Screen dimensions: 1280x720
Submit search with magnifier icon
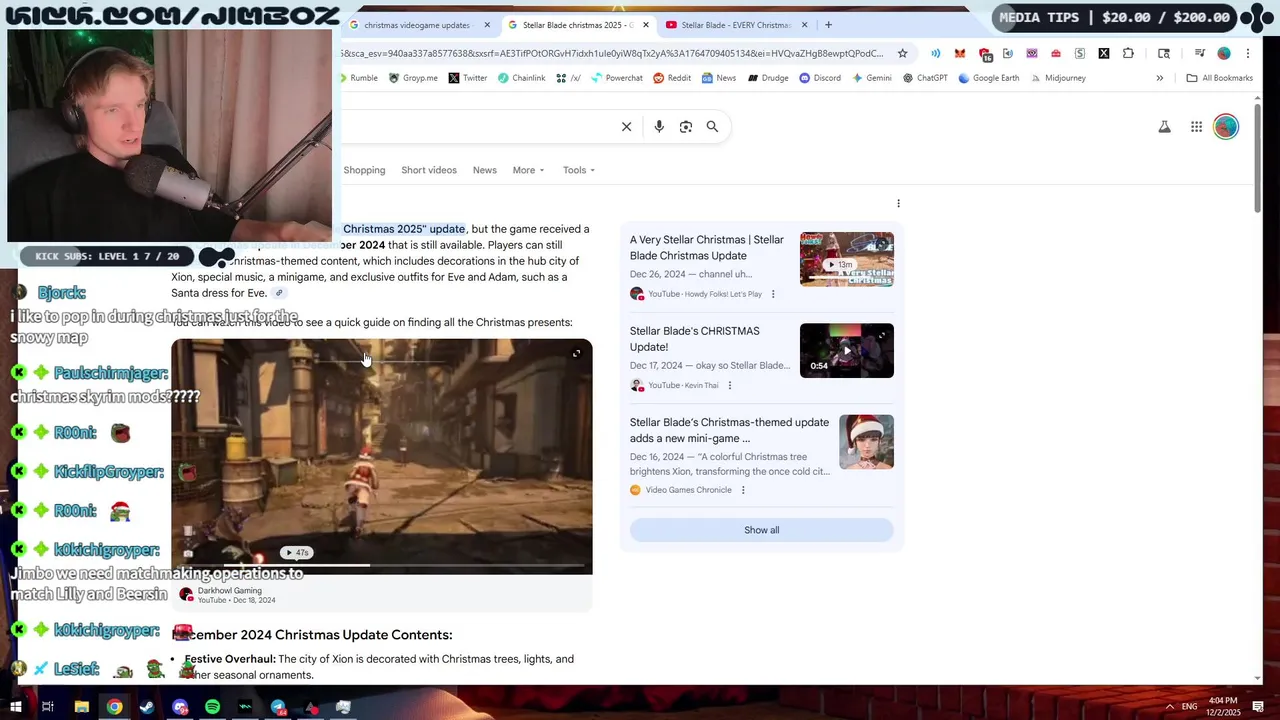(712, 127)
